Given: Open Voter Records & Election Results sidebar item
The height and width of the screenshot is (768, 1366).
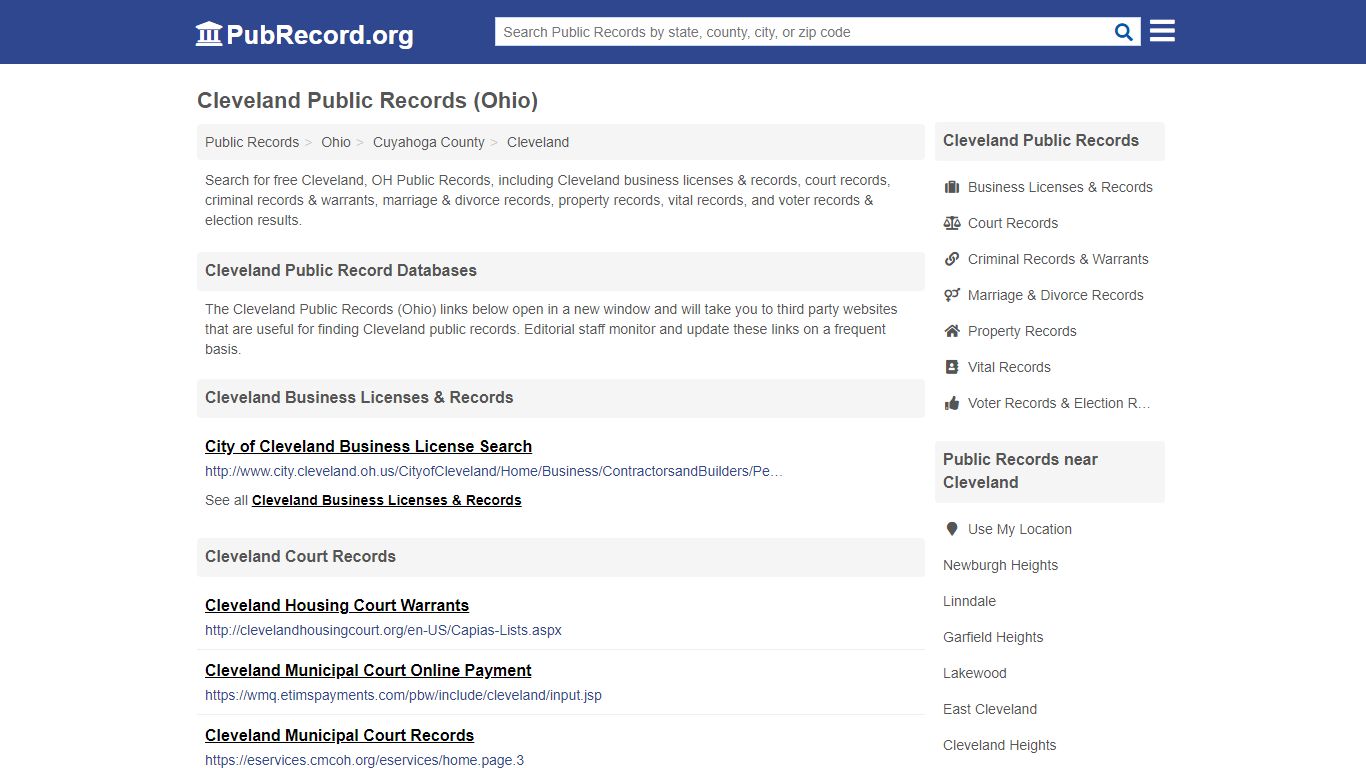Looking at the screenshot, I should [1059, 403].
